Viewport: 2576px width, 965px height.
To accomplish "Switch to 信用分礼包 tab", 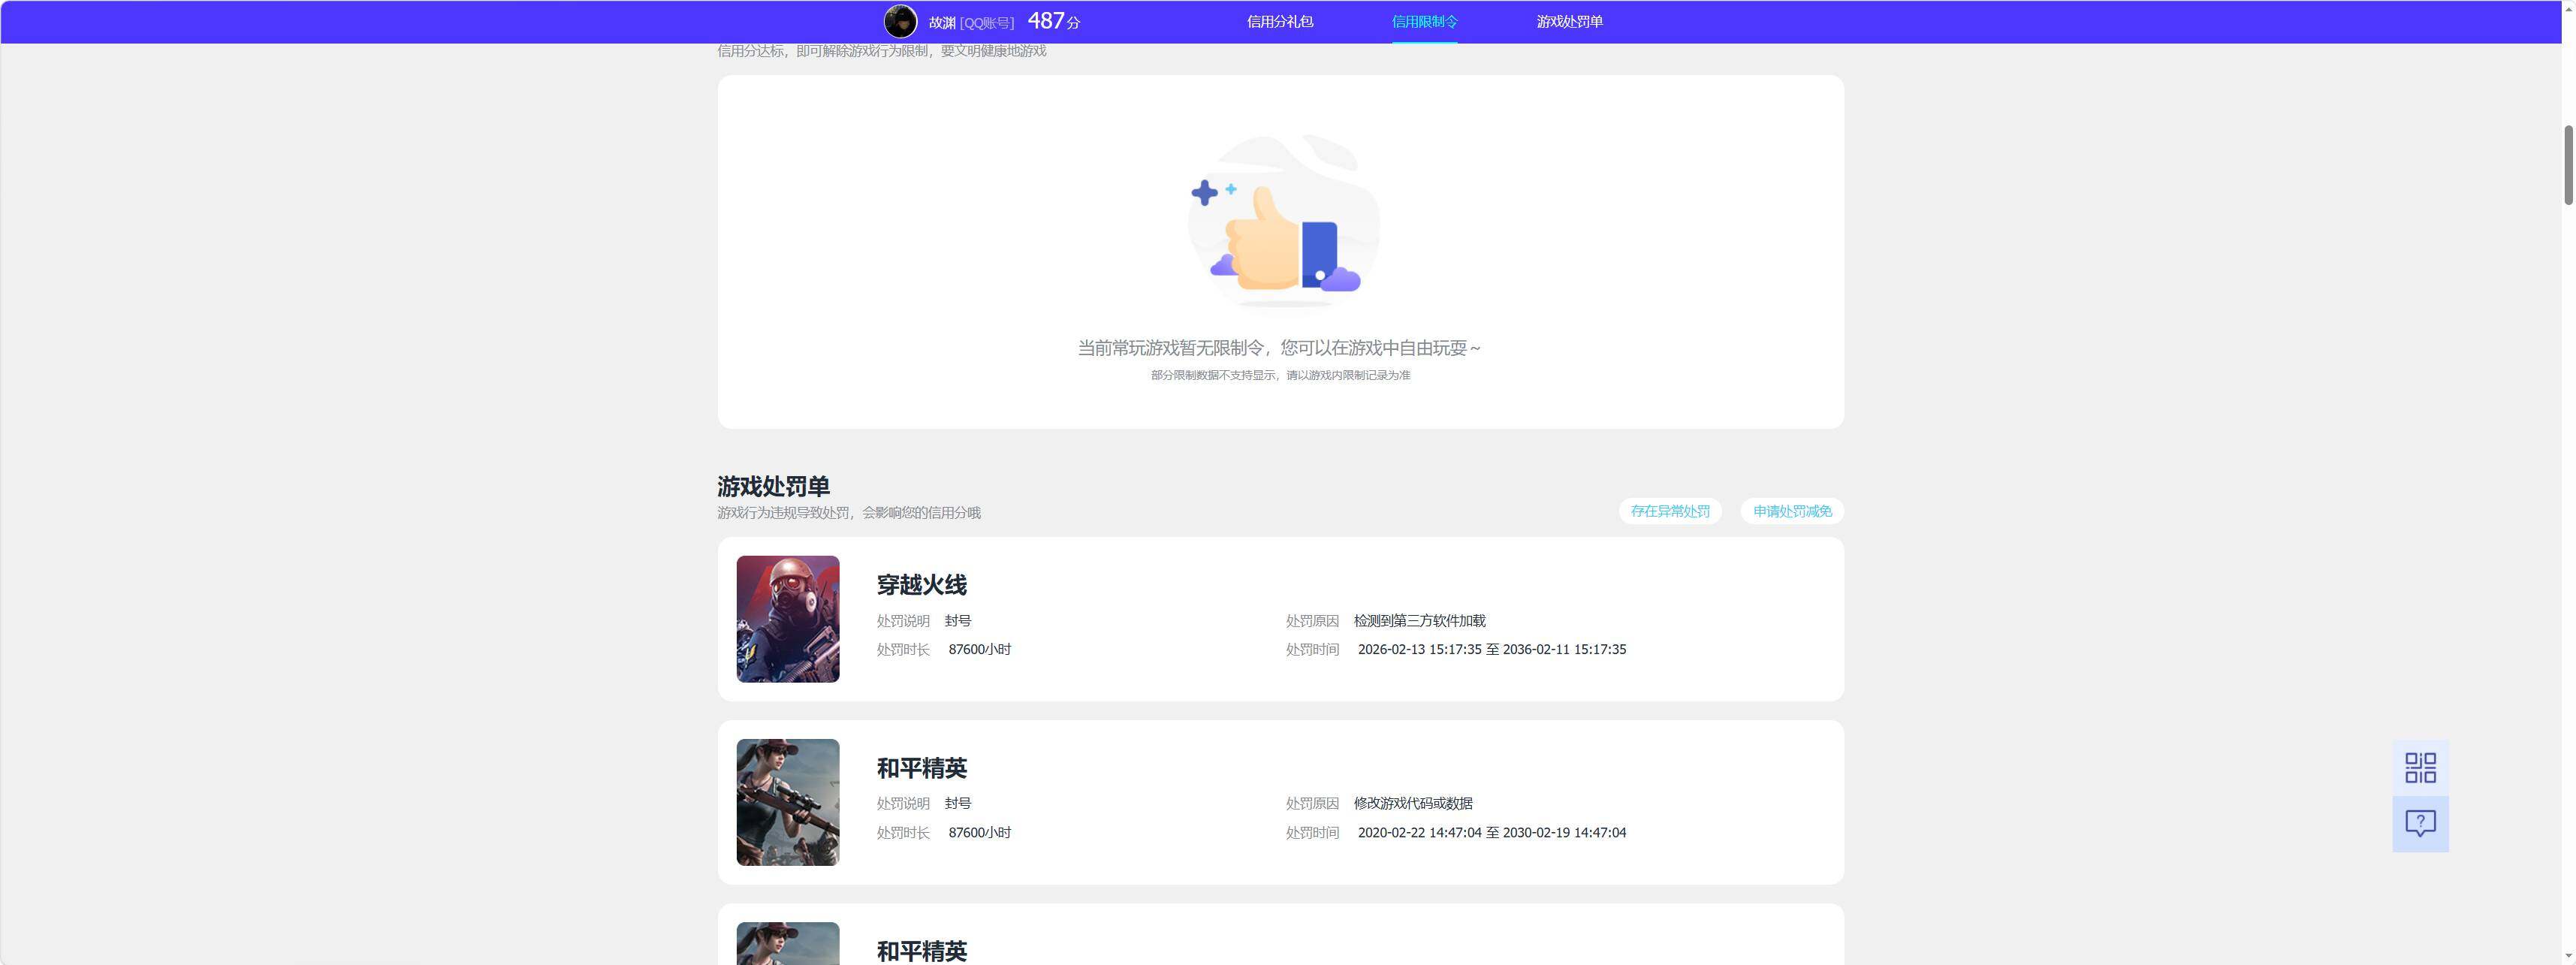I will 1280,22.
